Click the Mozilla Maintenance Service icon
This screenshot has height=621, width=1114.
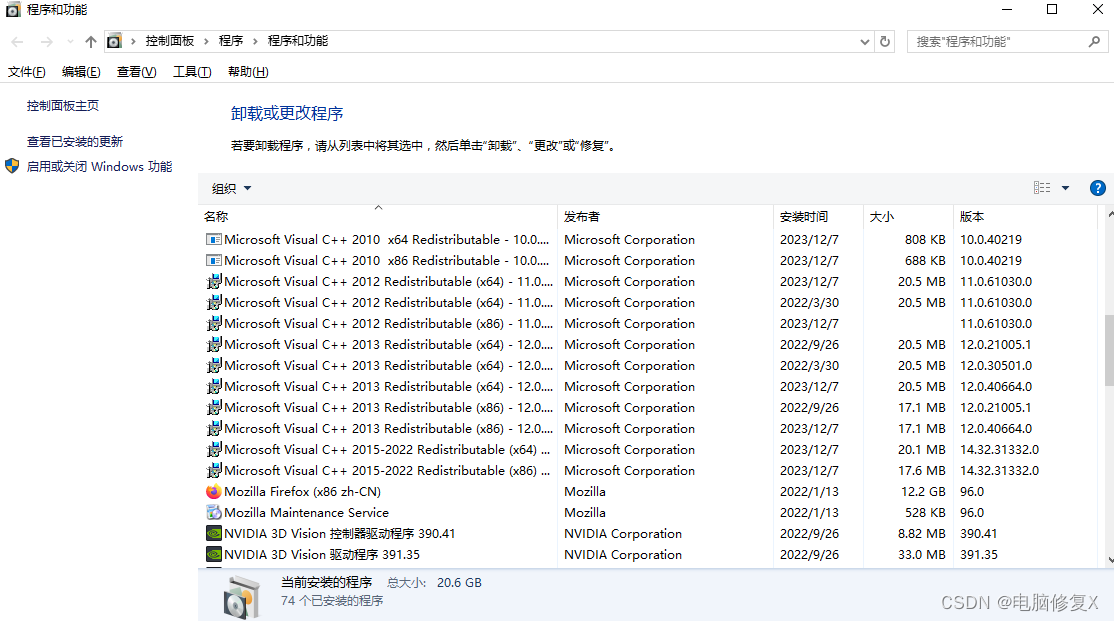point(213,512)
